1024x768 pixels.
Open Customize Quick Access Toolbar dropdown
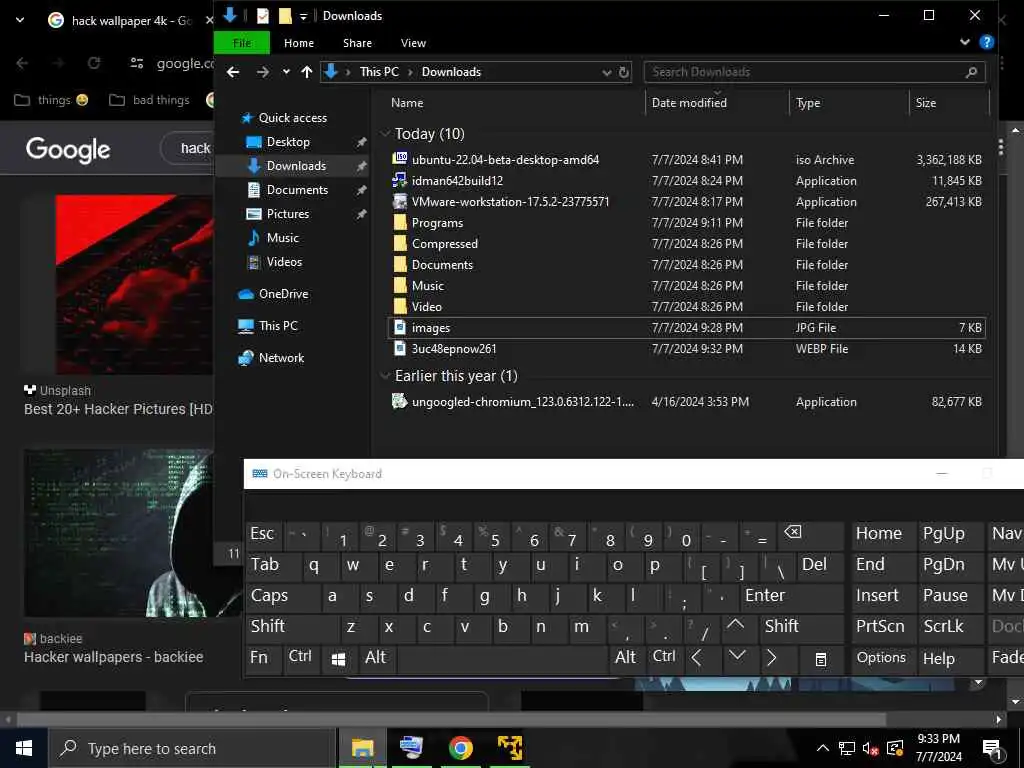click(x=303, y=16)
